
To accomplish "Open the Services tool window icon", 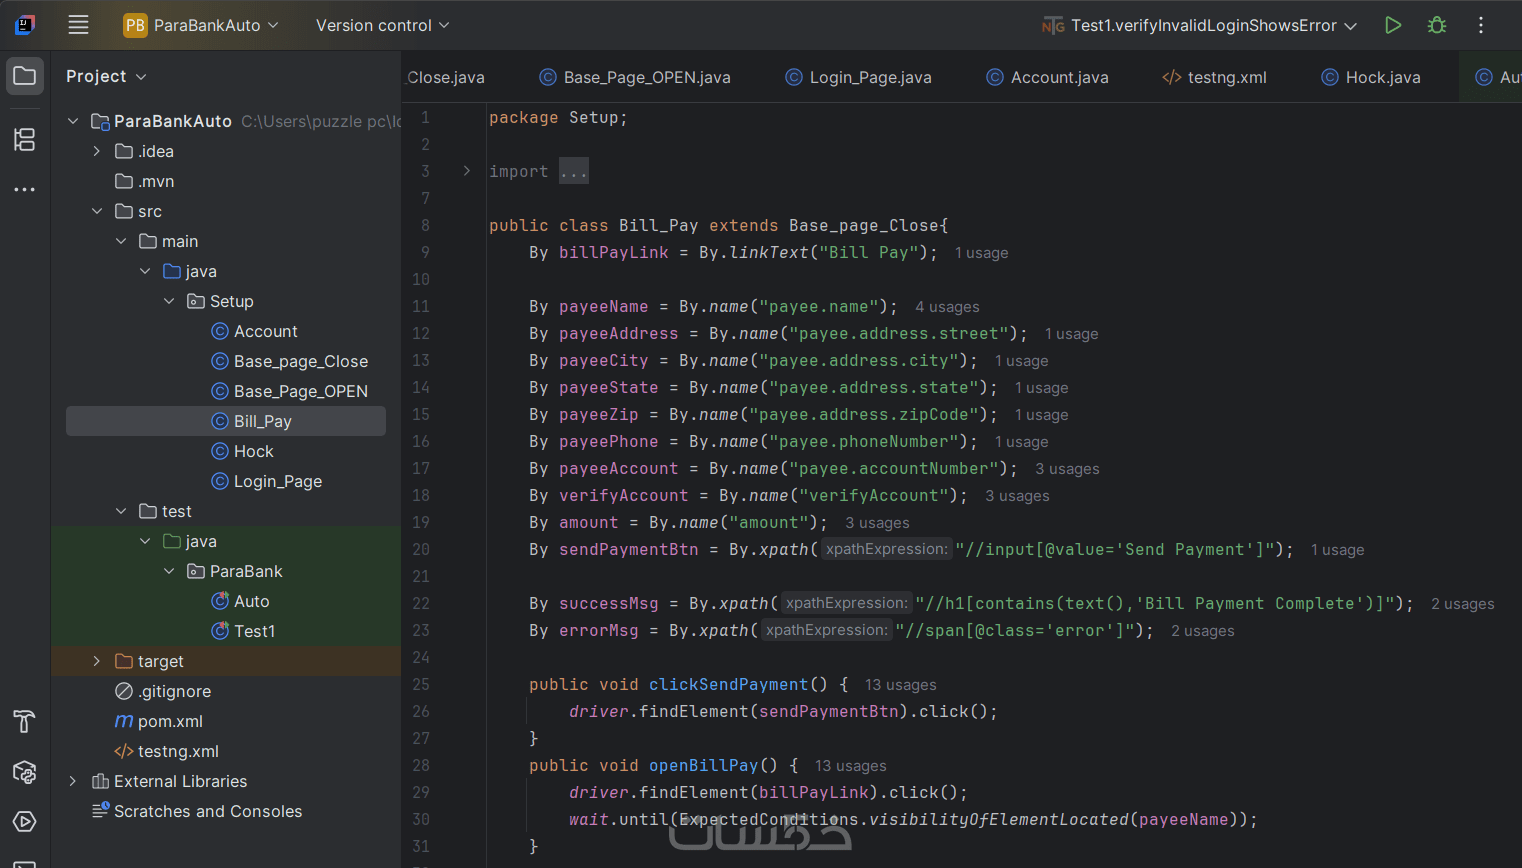I will [24, 821].
